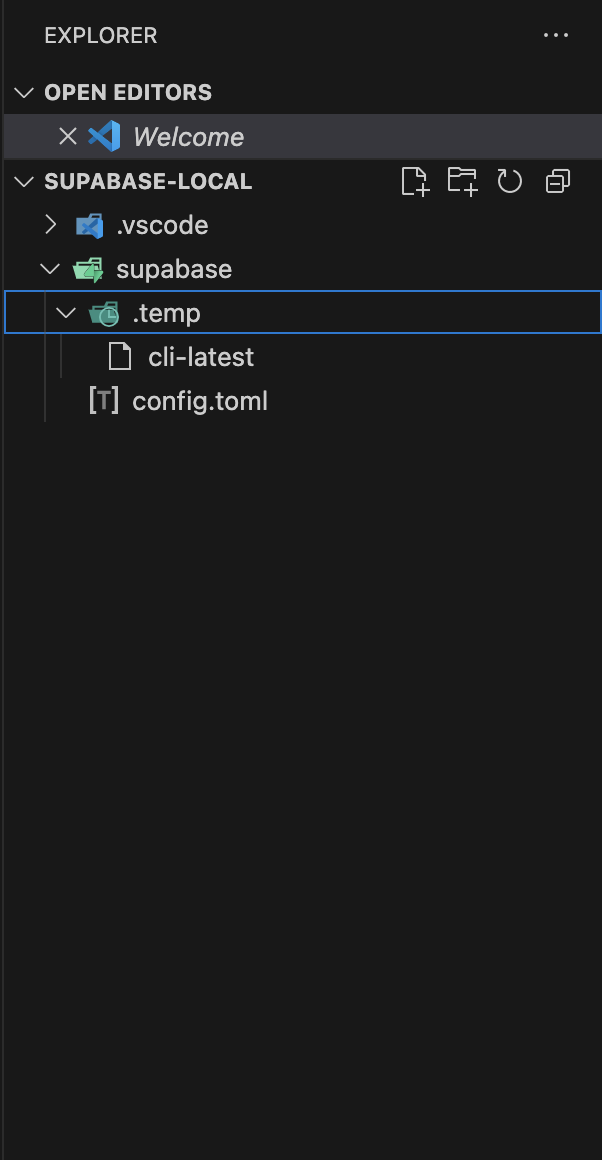Click the New Folder icon
Image resolution: width=602 pixels, height=1160 pixels.
tap(462, 181)
